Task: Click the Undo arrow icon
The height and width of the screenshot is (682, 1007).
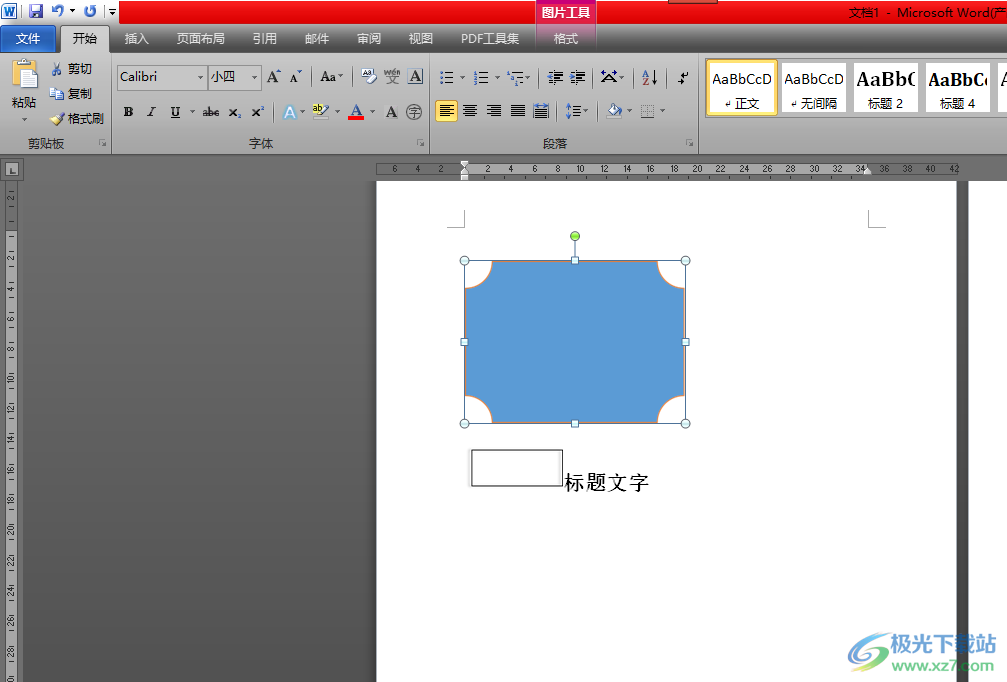Action: 58,11
